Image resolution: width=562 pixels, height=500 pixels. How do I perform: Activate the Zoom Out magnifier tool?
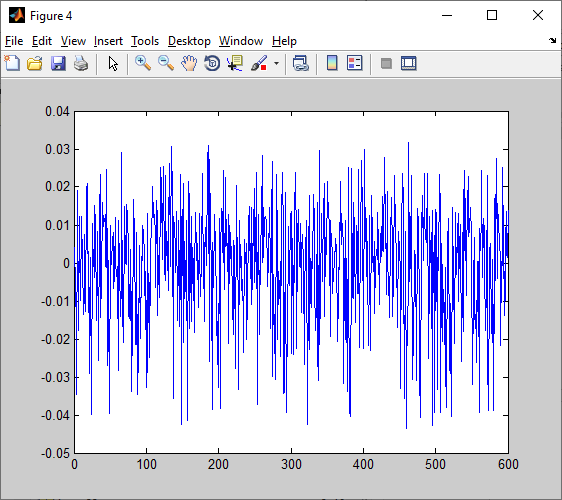pyautogui.click(x=166, y=63)
